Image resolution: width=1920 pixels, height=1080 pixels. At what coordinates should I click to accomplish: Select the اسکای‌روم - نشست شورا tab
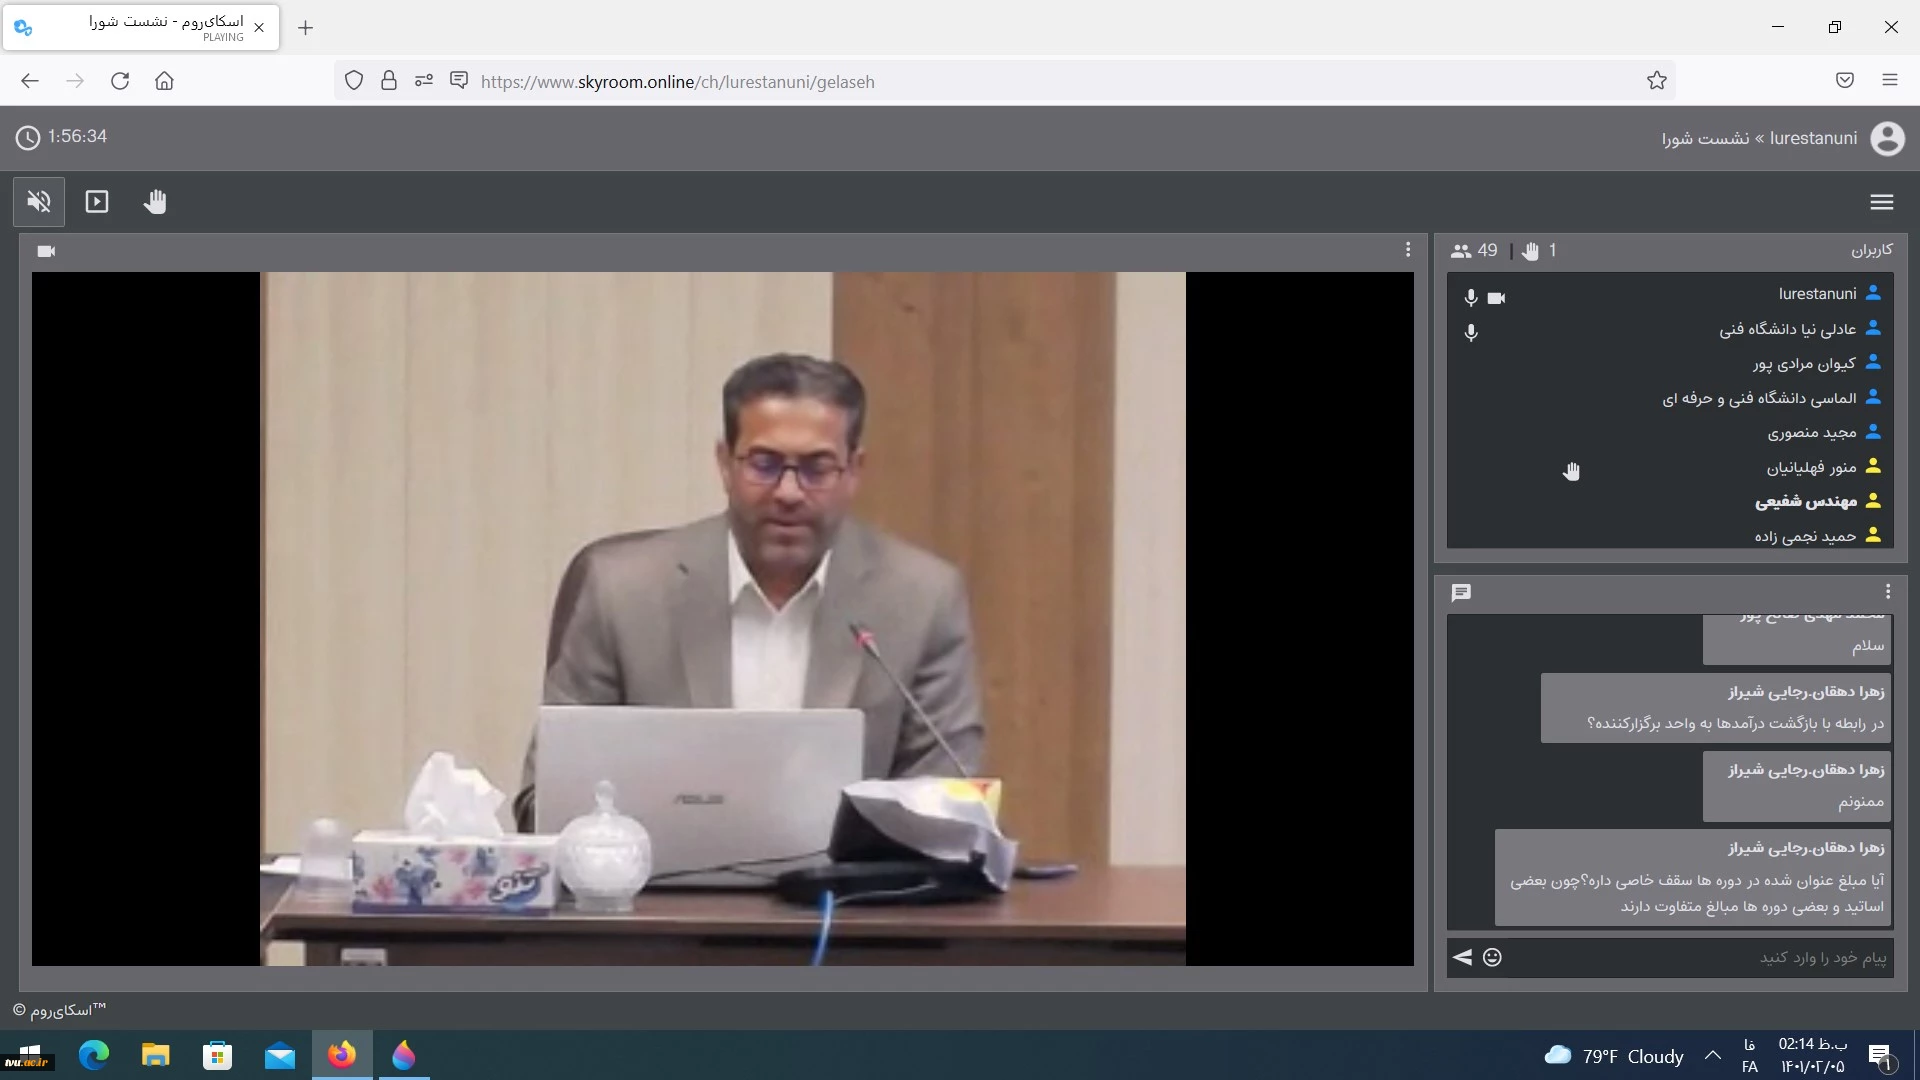tap(141, 28)
